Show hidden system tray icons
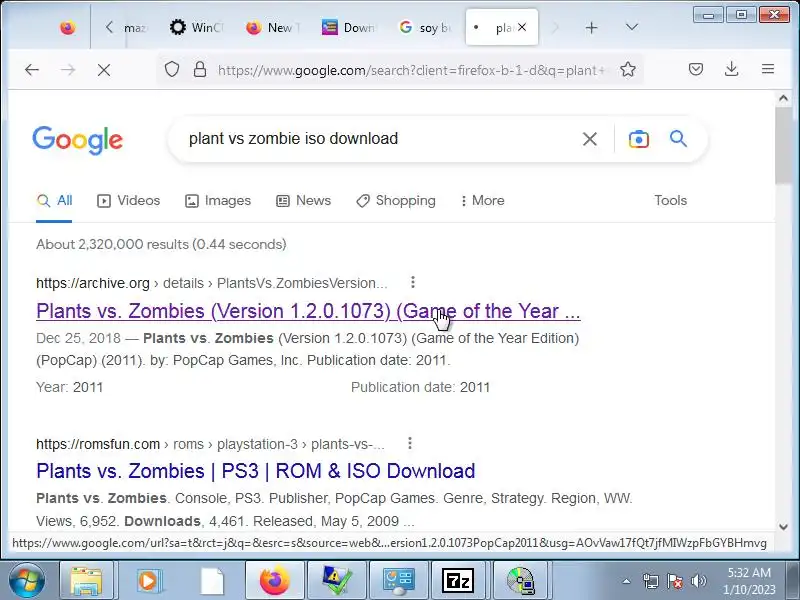800x600 pixels. click(626, 581)
